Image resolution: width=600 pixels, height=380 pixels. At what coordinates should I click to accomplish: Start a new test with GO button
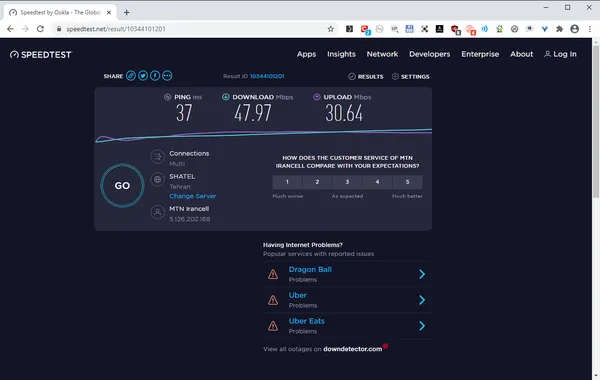pyautogui.click(x=122, y=186)
